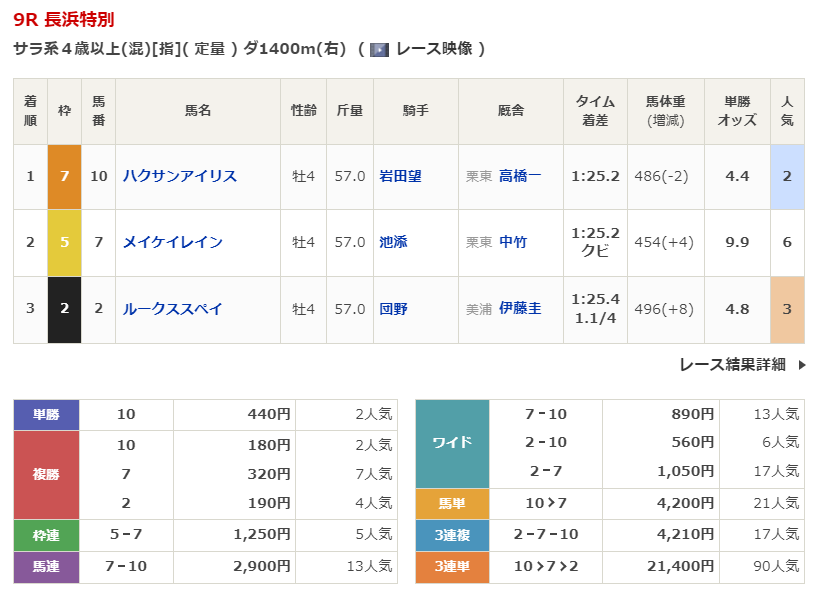Screen dimensions: 817x595
Task: Select horse ルークススペイ link
Action: [173, 309]
